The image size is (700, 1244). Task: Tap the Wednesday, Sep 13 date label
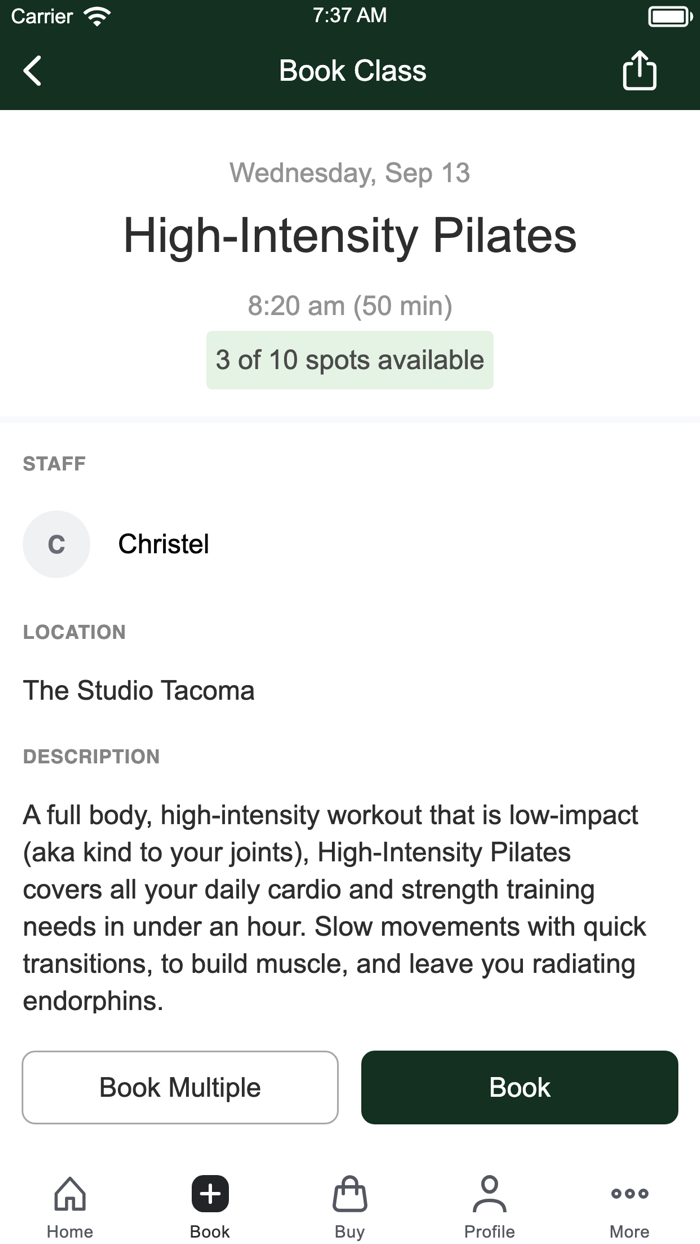[349, 173]
